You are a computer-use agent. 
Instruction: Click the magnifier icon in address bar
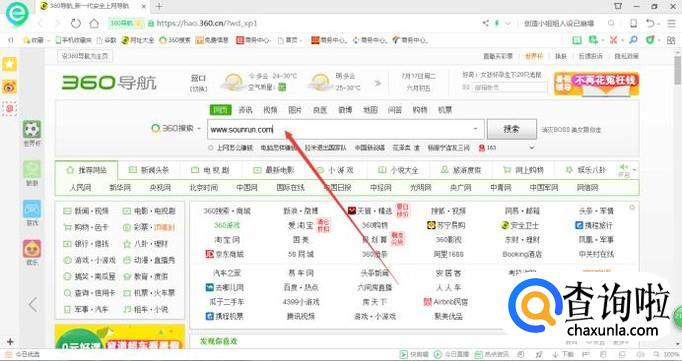tap(611, 23)
